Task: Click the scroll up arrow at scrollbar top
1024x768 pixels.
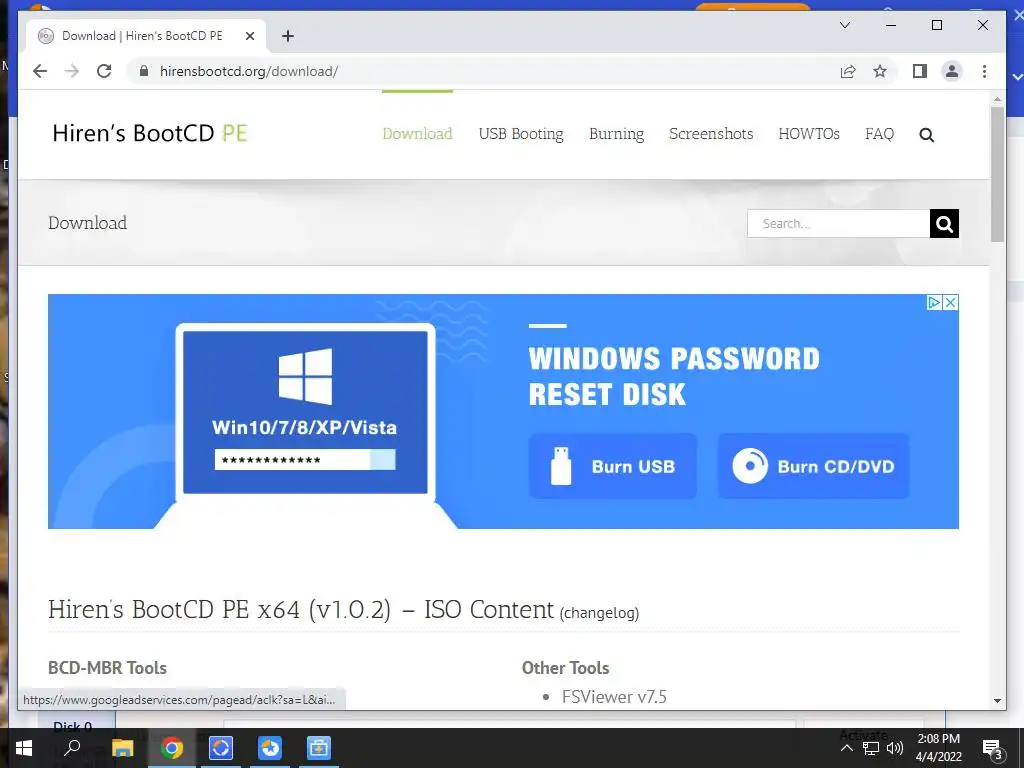Action: 997,99
